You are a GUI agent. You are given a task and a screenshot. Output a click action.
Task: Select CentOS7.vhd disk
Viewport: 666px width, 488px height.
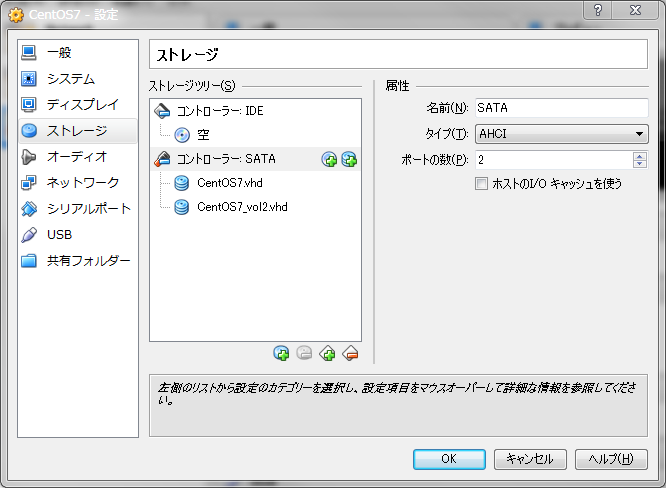[255, 183]
